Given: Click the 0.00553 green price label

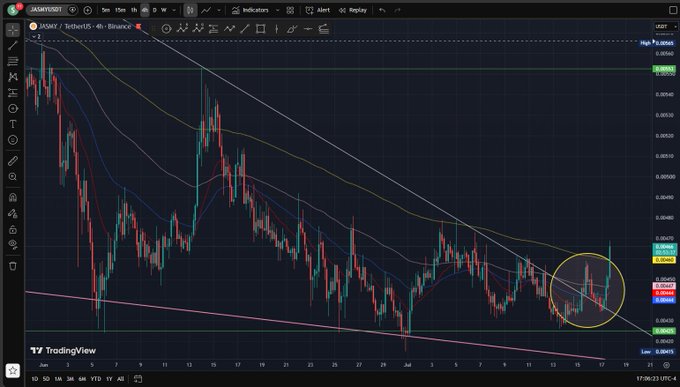Looking at the screenshot, I should click(664, 69).
